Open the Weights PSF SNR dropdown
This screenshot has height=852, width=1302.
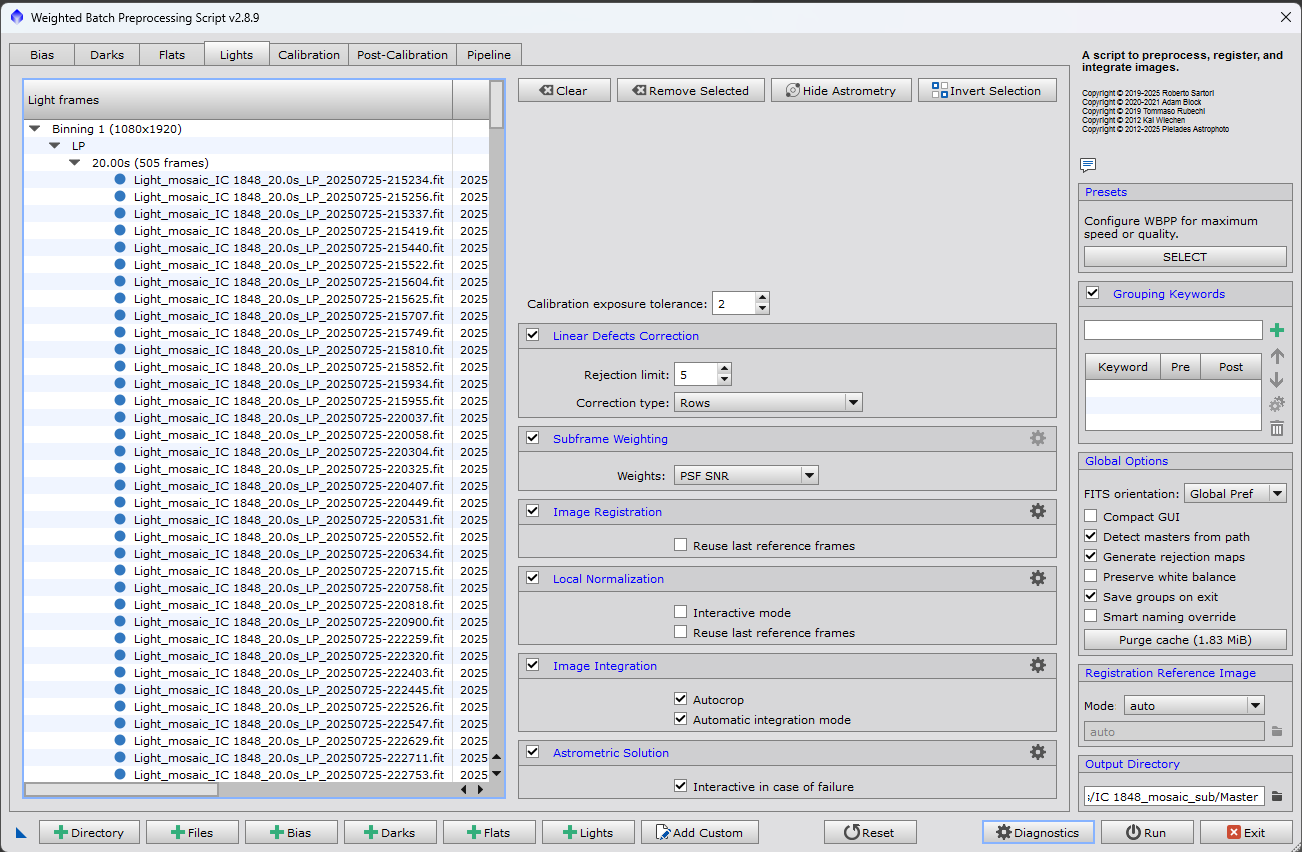pyautogui.click(x=746, y=476)
